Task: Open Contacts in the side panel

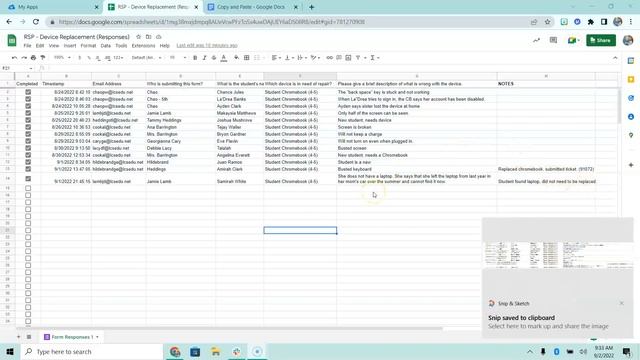Action: point(631,117)
